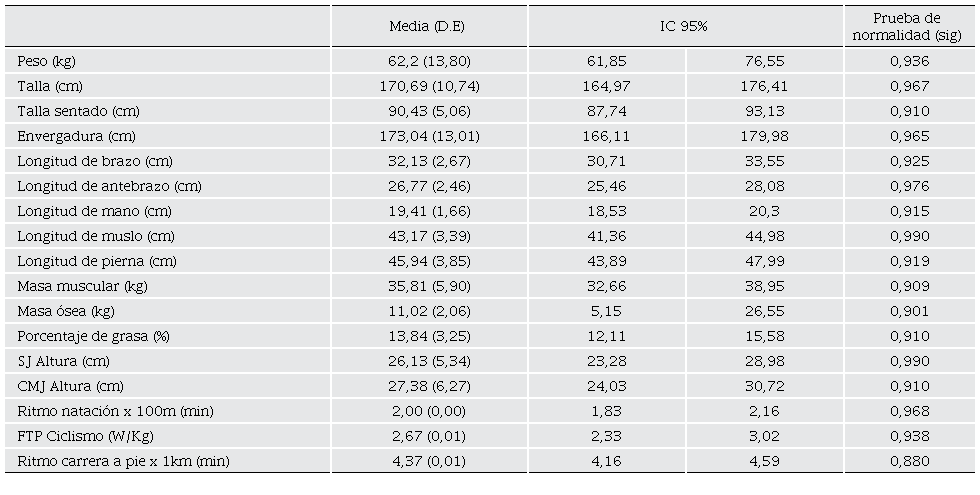980x495 pixels.
Task: Click the "Longitud de antebrazo (cm)" label
Action: click(x=95, y=186)
